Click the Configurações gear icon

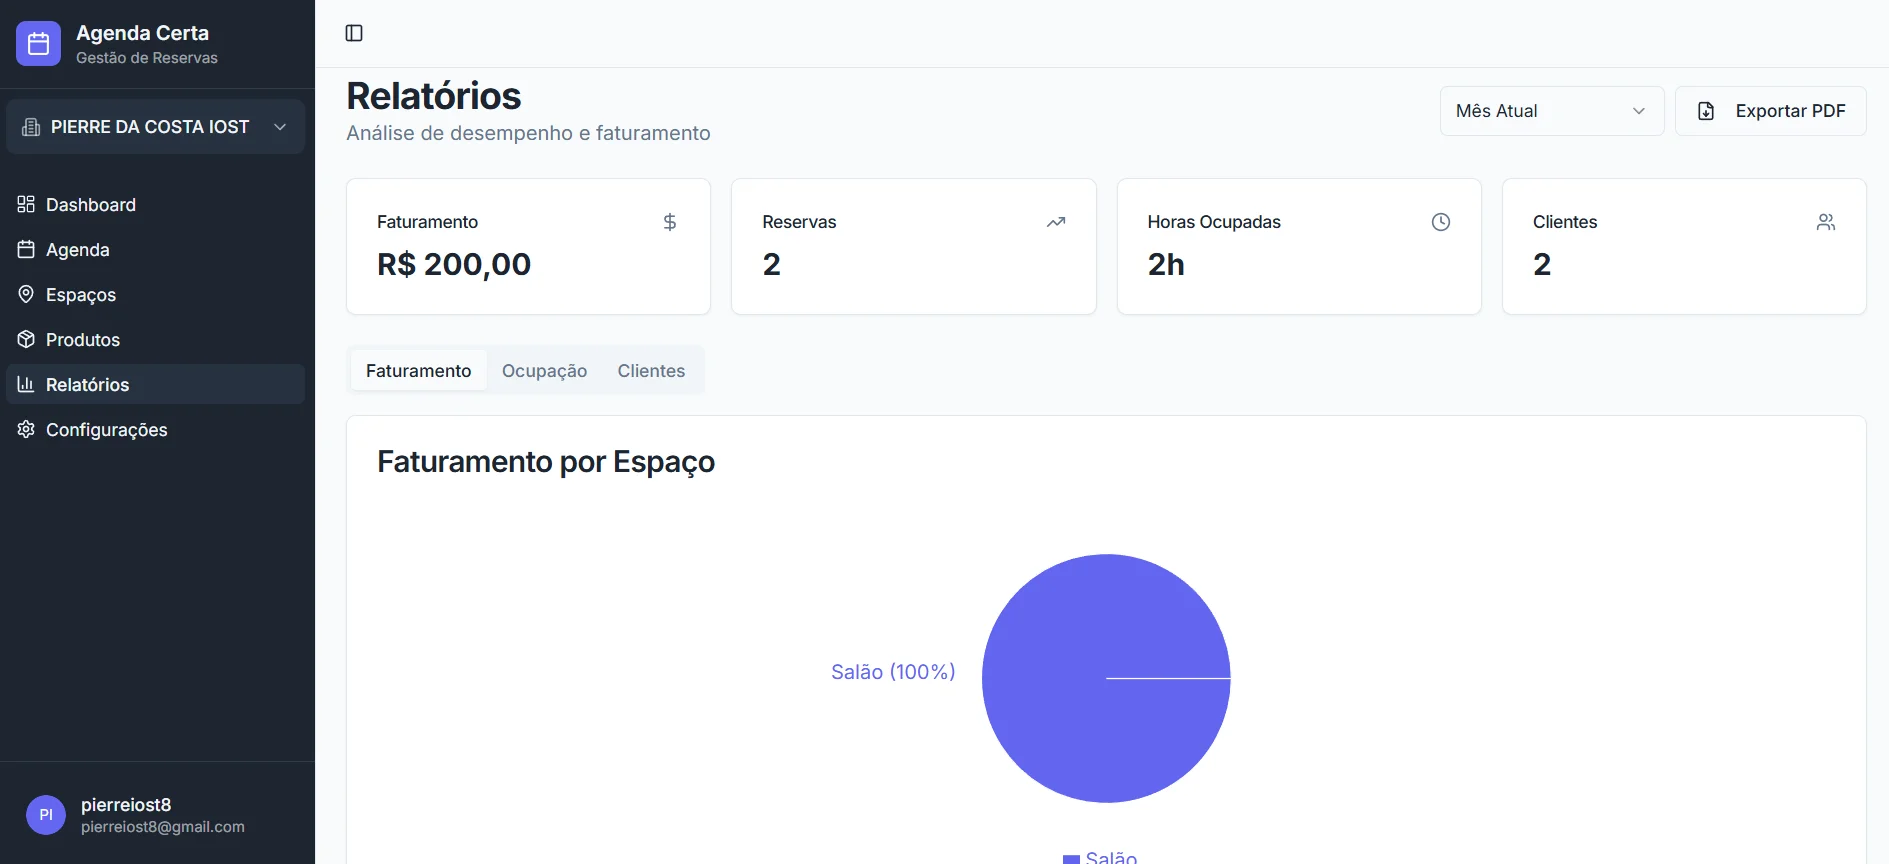pos(26,429)
